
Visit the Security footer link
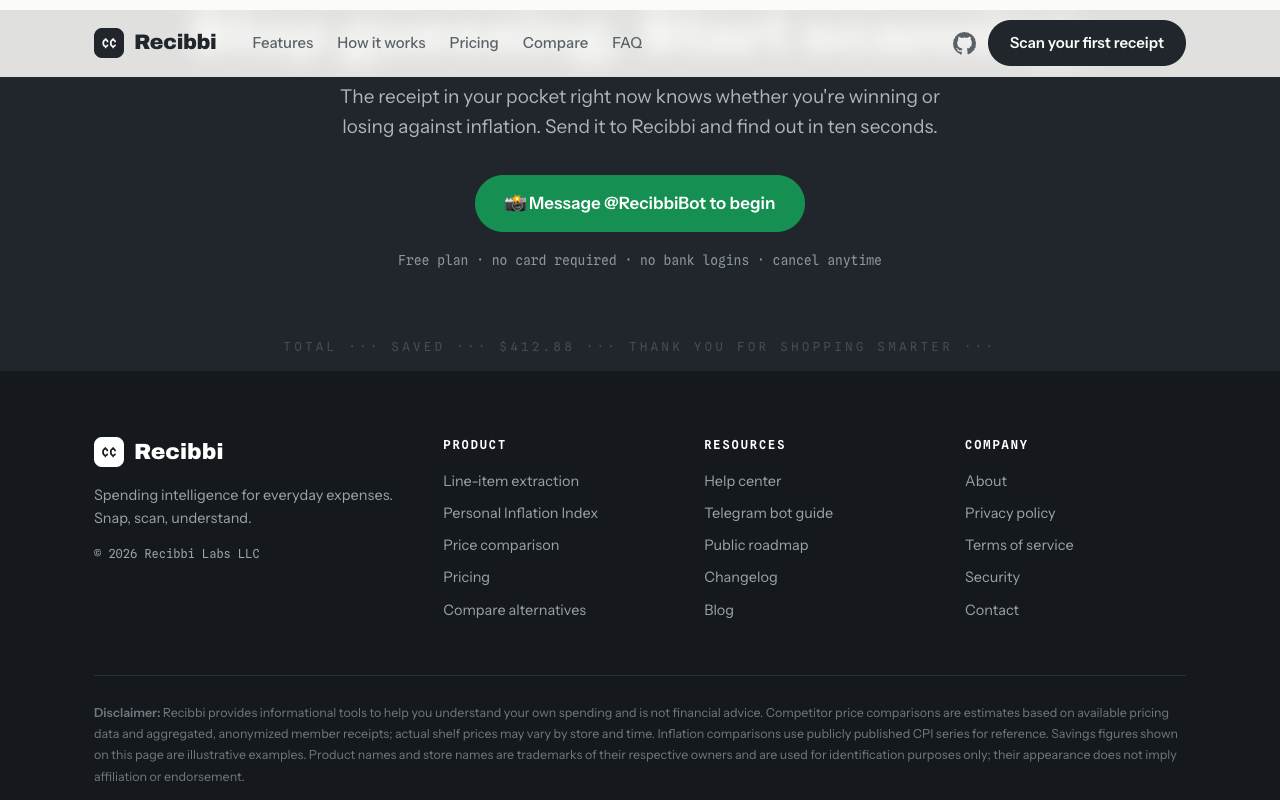click(992, 577)
